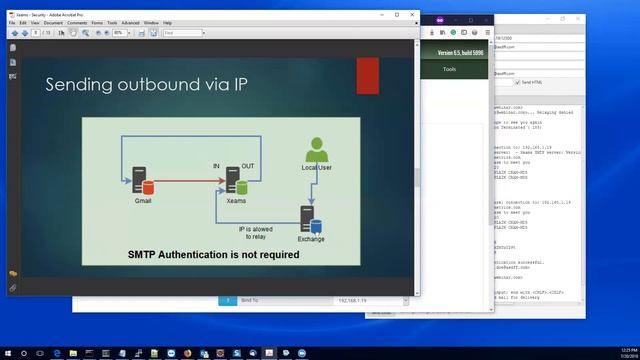This screenshot has height=360, width=640.
Task: Open the Signatures panel in Acrobat sidebar
Action: [x=13, y=76]
